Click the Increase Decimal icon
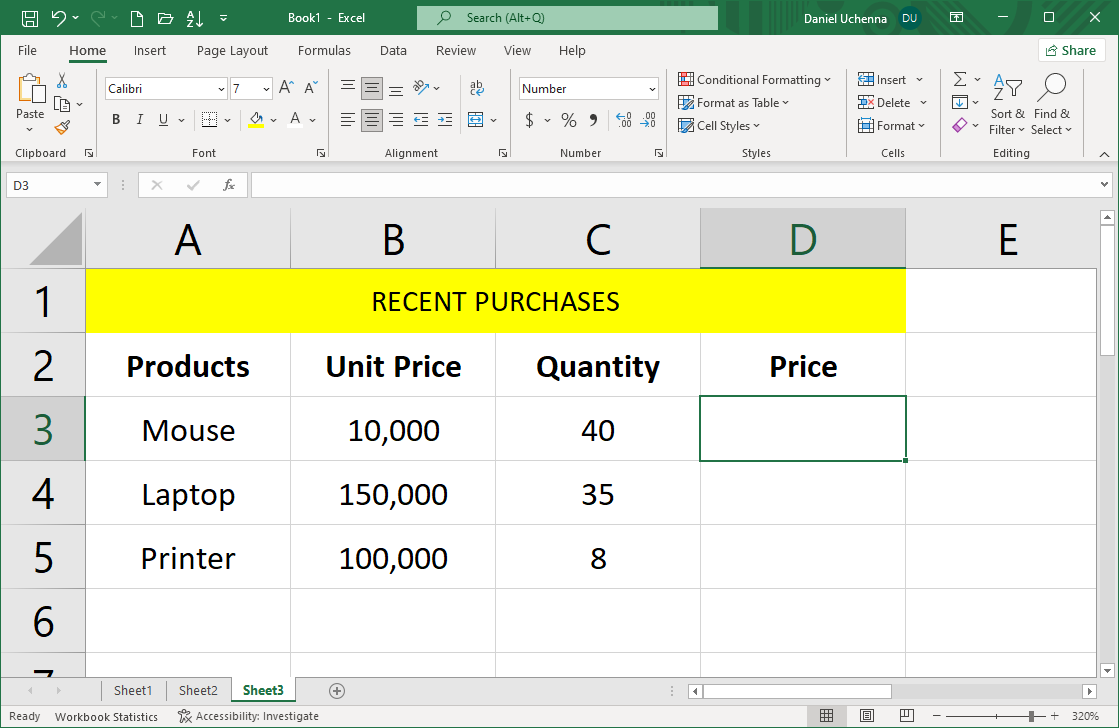 pyautogui.click(x=622, y=119)
